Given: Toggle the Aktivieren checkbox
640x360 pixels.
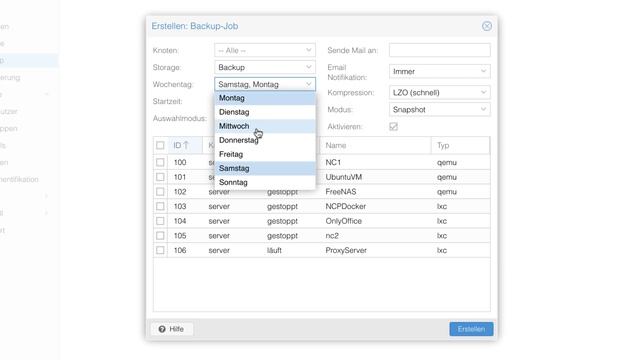Looking at the screenshot, I should [393, 127].
